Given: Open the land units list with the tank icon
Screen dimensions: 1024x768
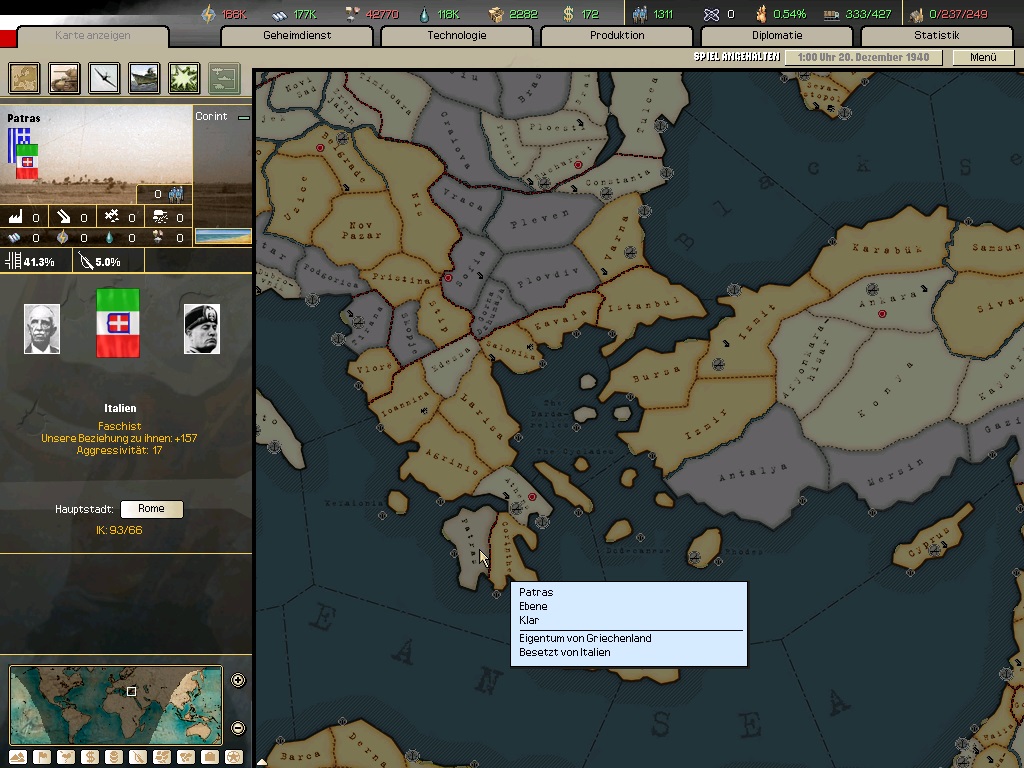Looking at the screenshot, I should (64, 77).
